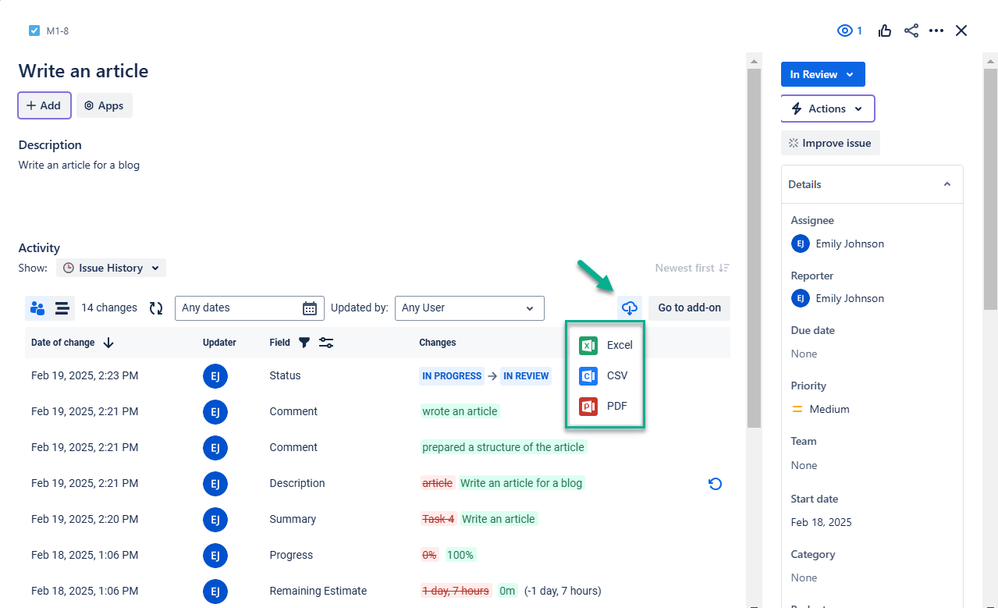This screenshot has height=608, width=998.
Task: Expand the Actions dropdown
Action: (x=827, y=108)
